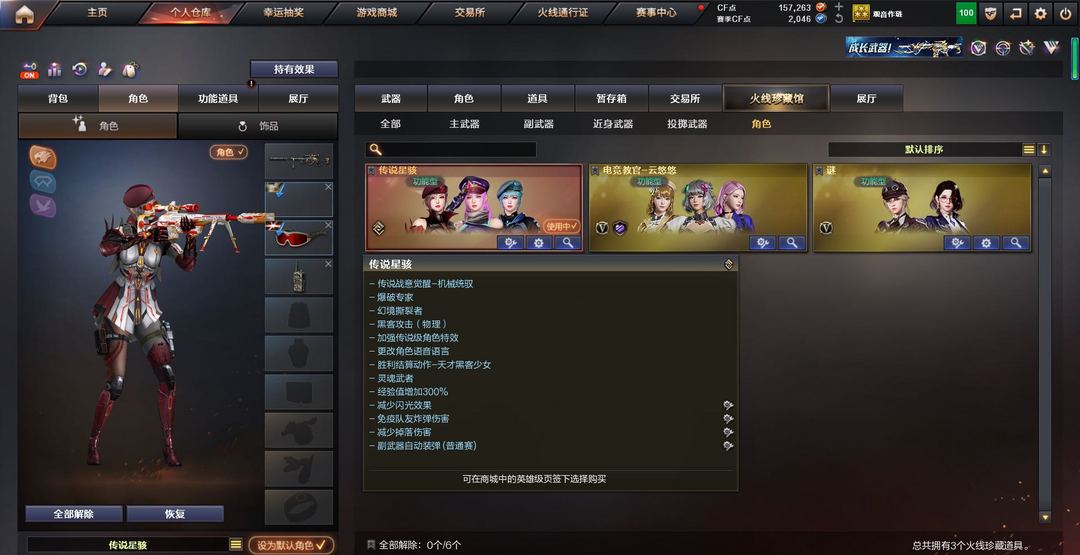Click wrench icon on 电竞教官-云悠悠 card
This screenshot has height=555, width=1080.
762,242
